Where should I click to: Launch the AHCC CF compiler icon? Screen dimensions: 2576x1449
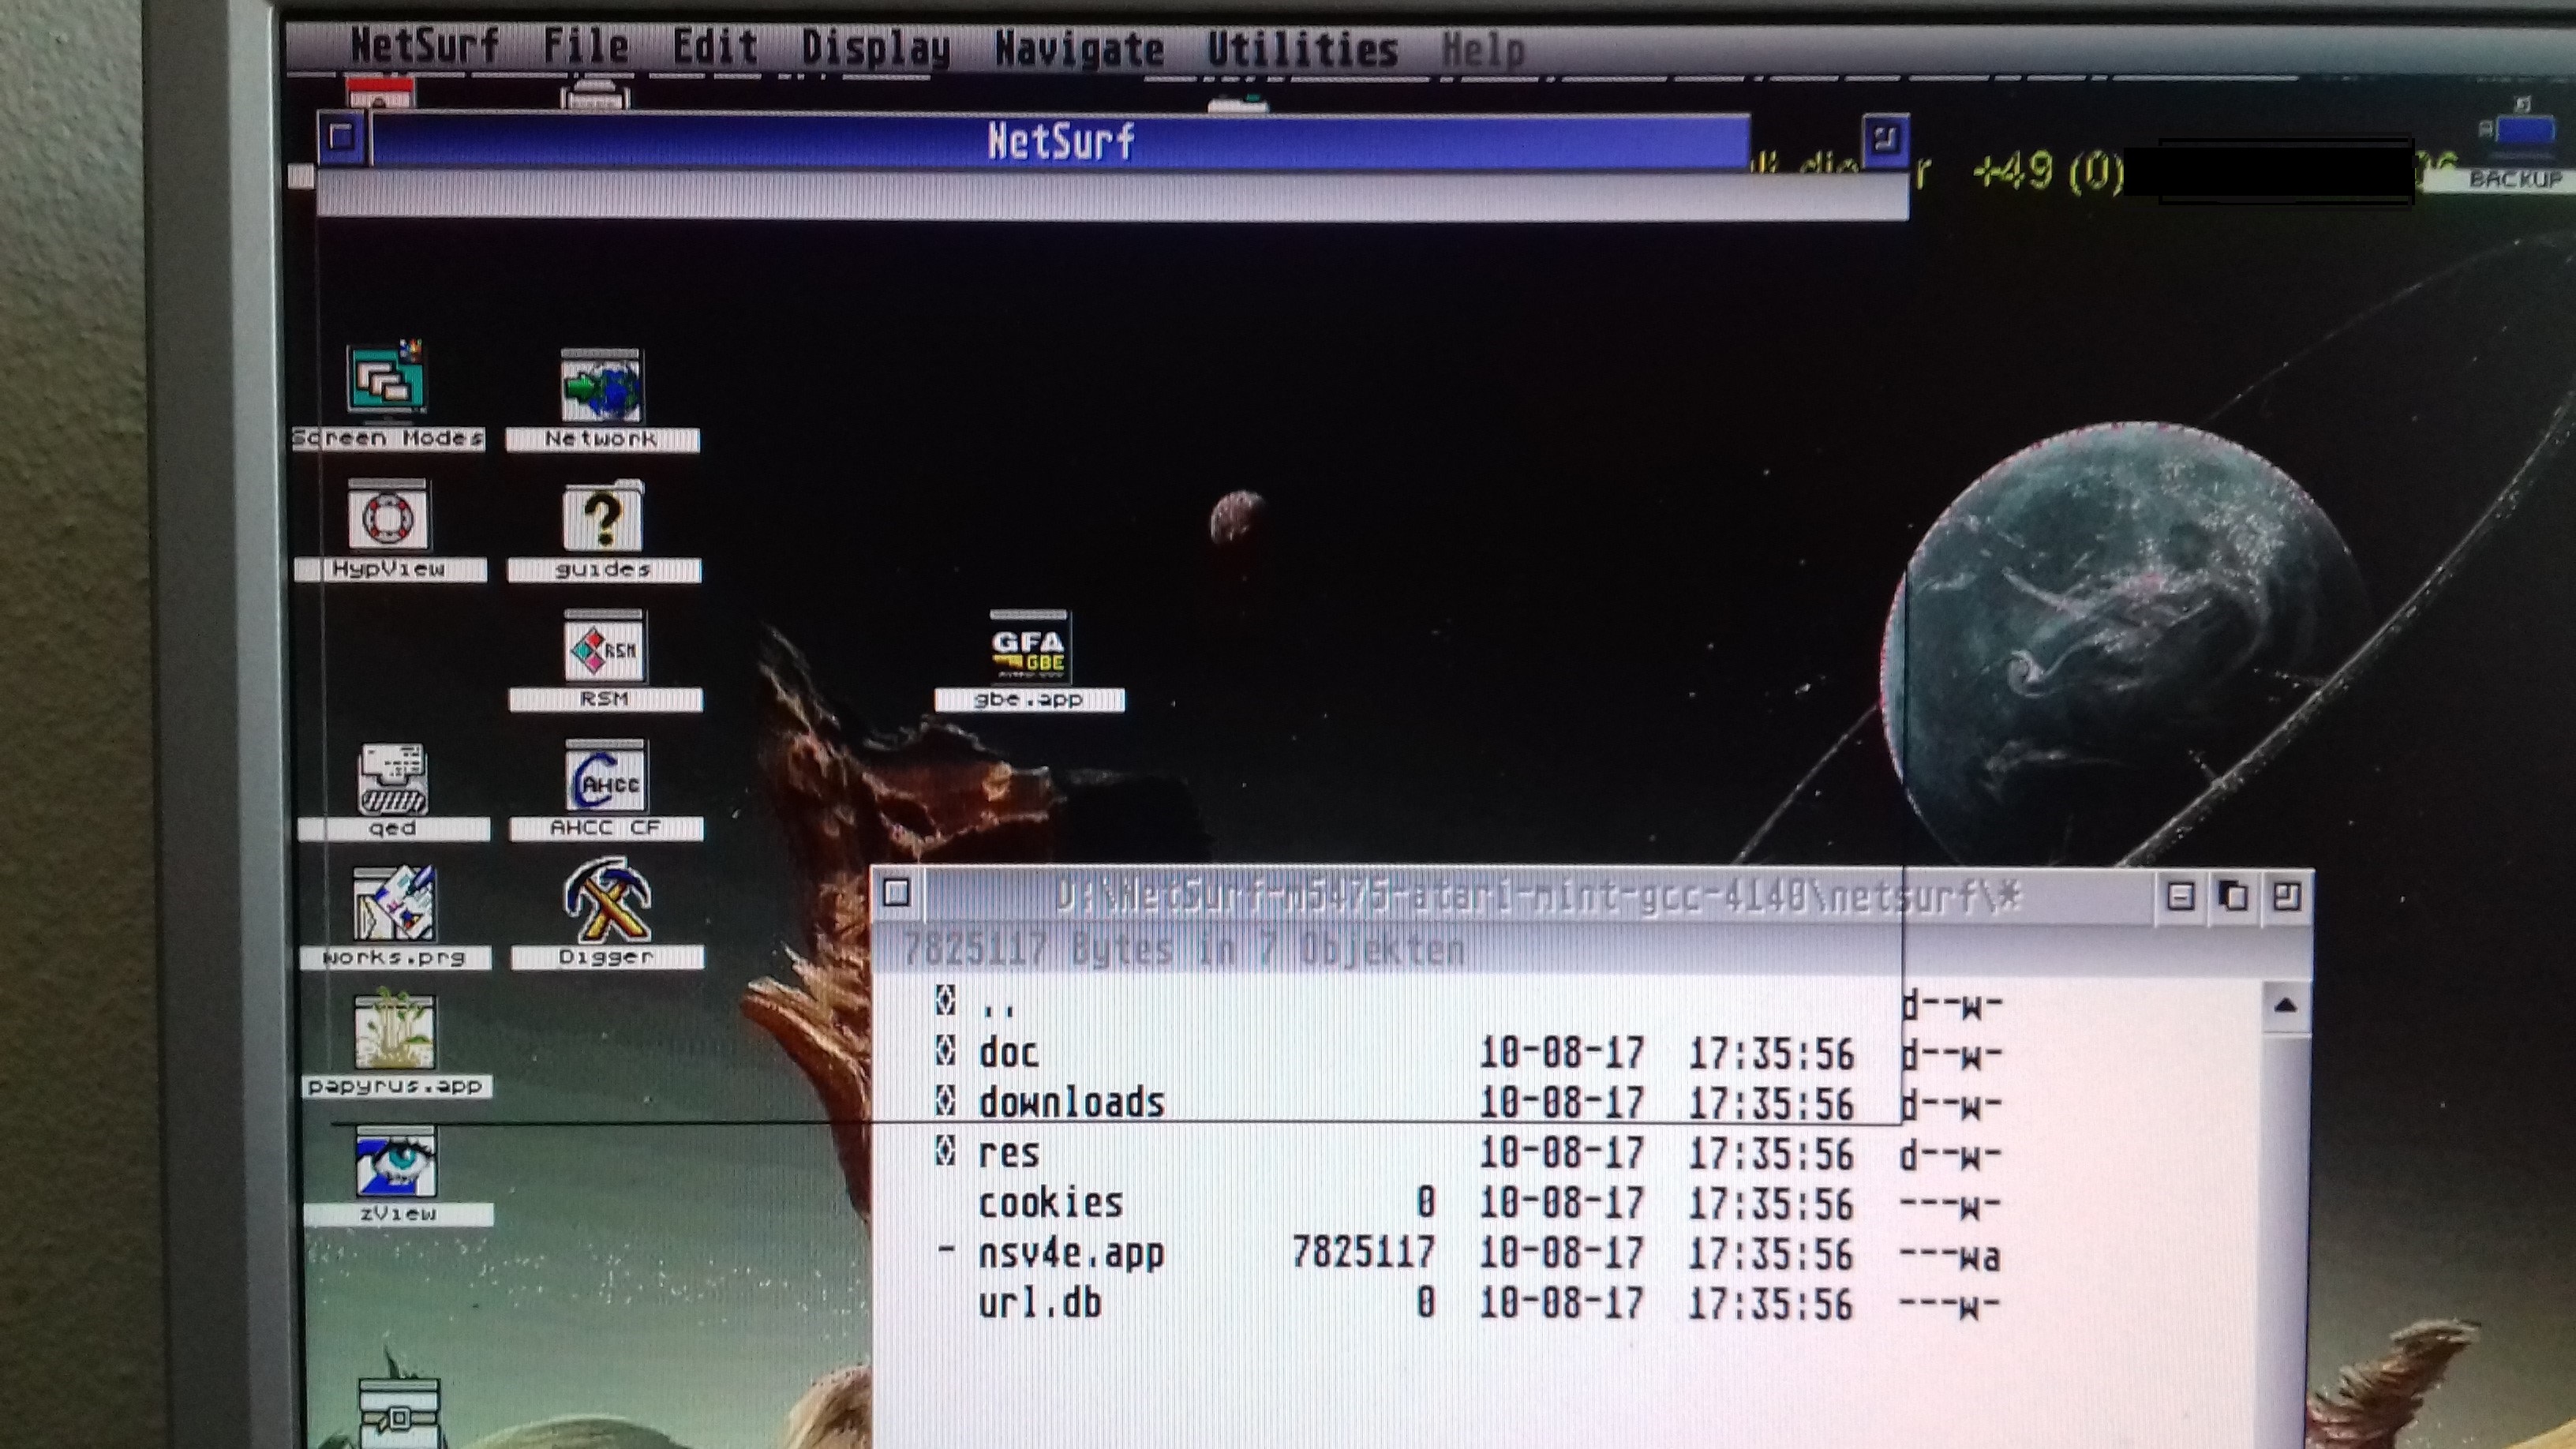(605, 778)
